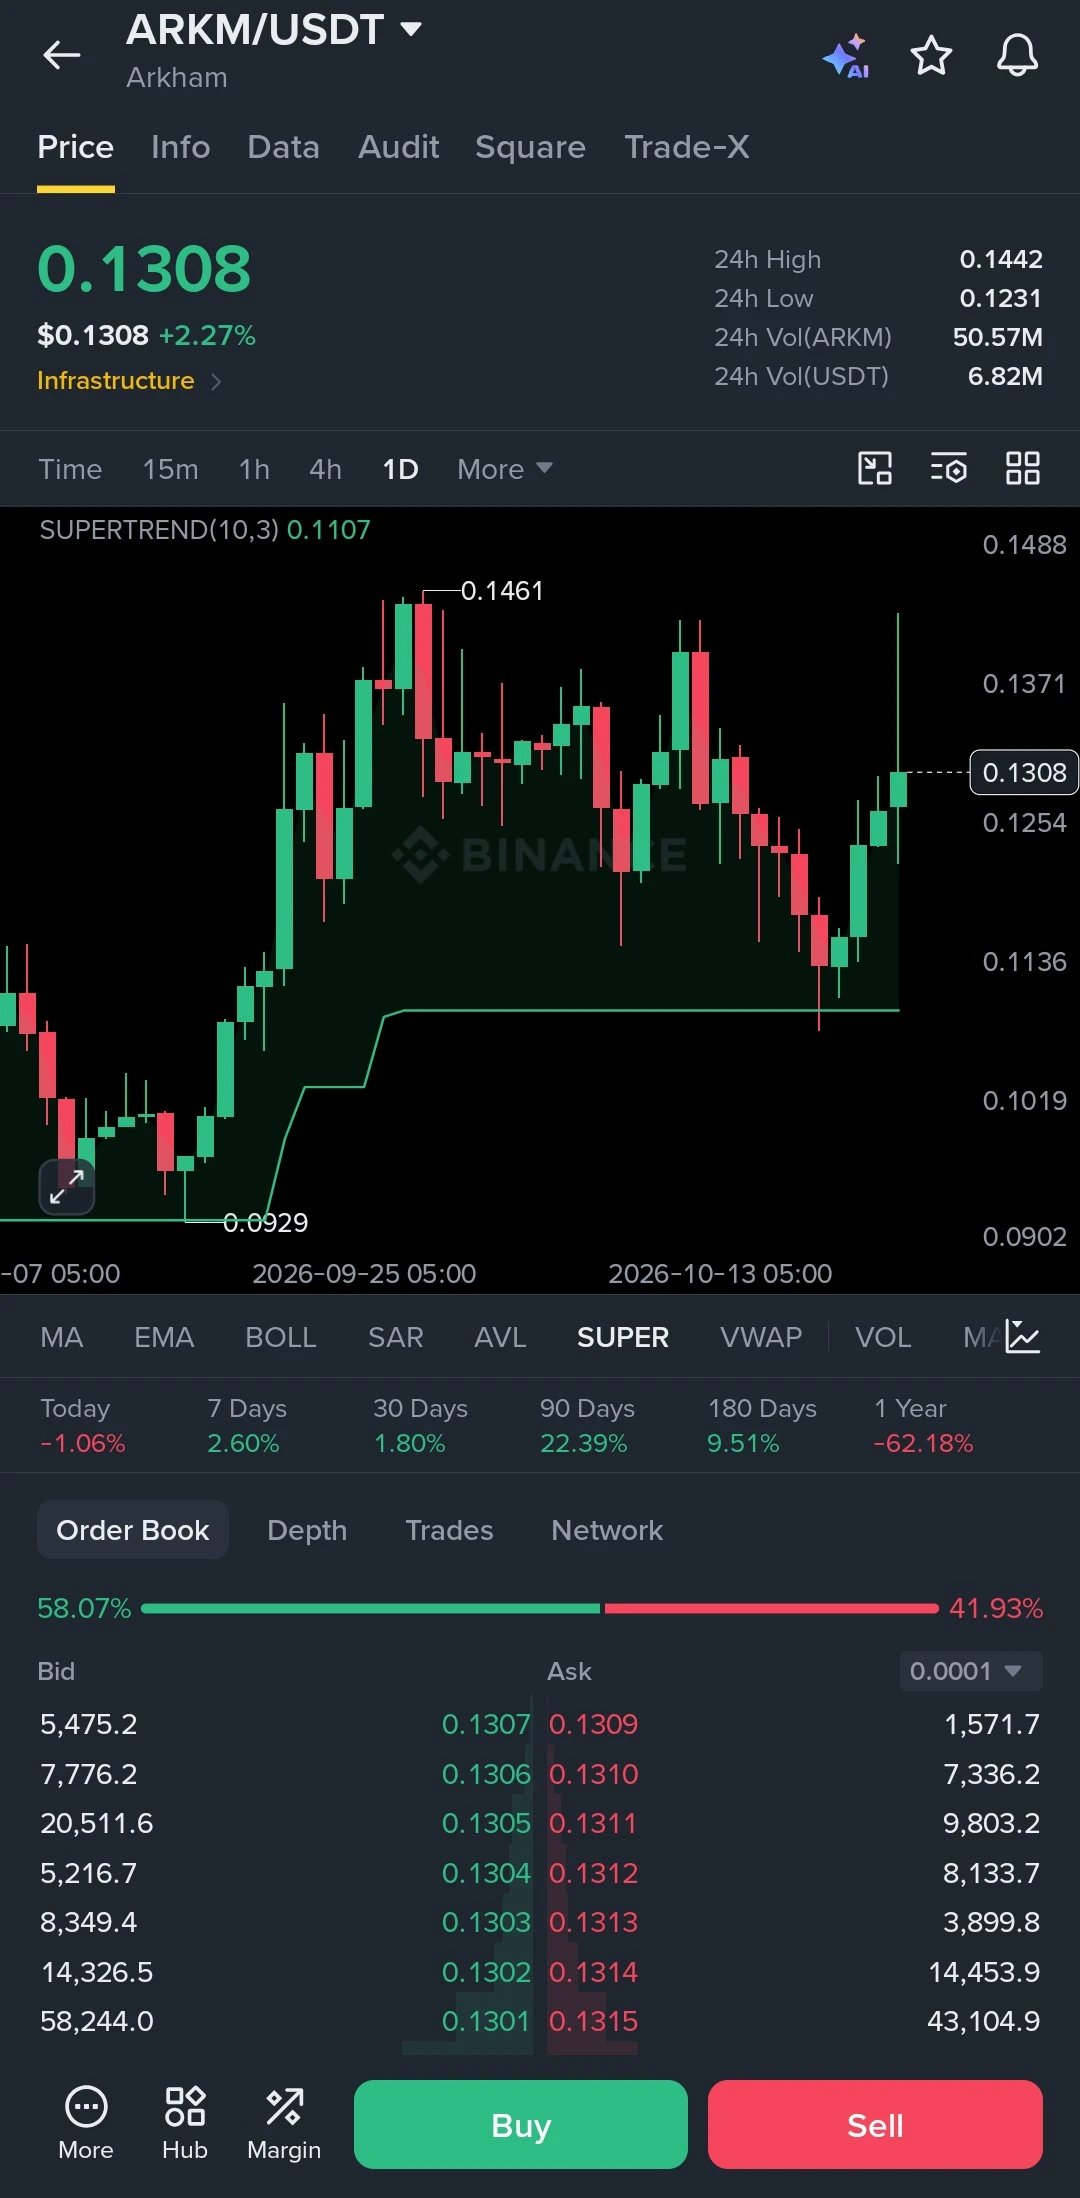Viewport: 1080px width, 2198px height.
Task: Tap the green Buy button
Action: (x=521, y=2124)
